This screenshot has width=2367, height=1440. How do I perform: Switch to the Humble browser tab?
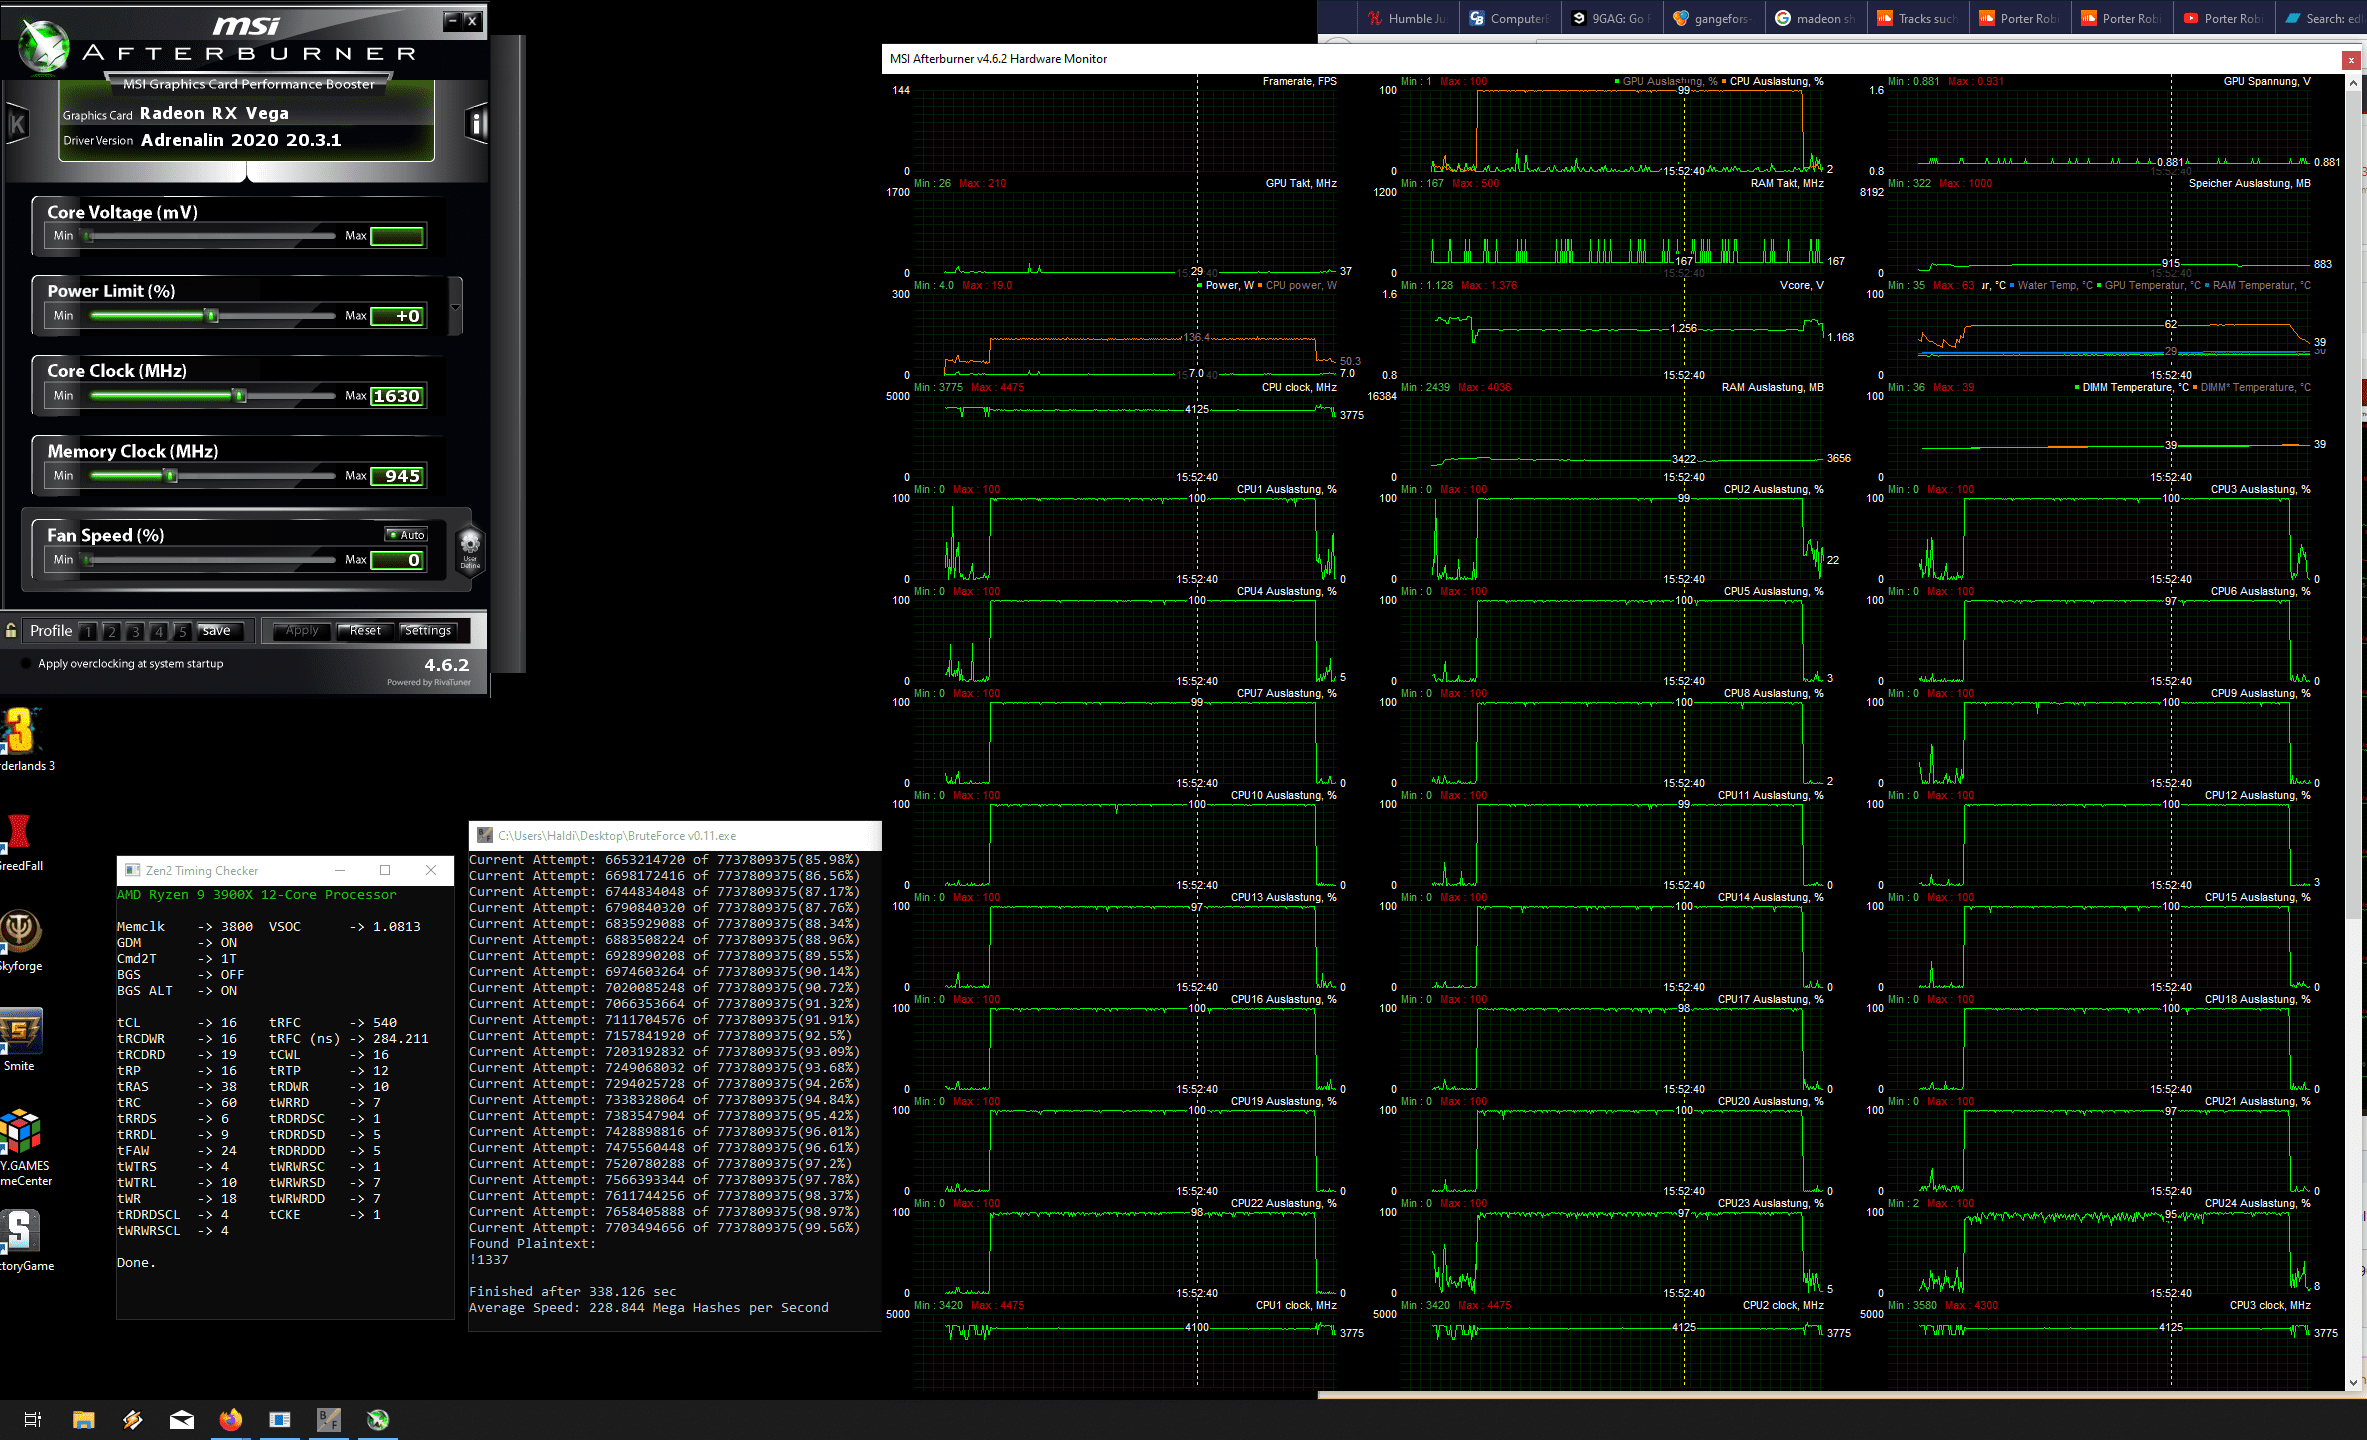pyautogui.click(x=1408, y=18)
